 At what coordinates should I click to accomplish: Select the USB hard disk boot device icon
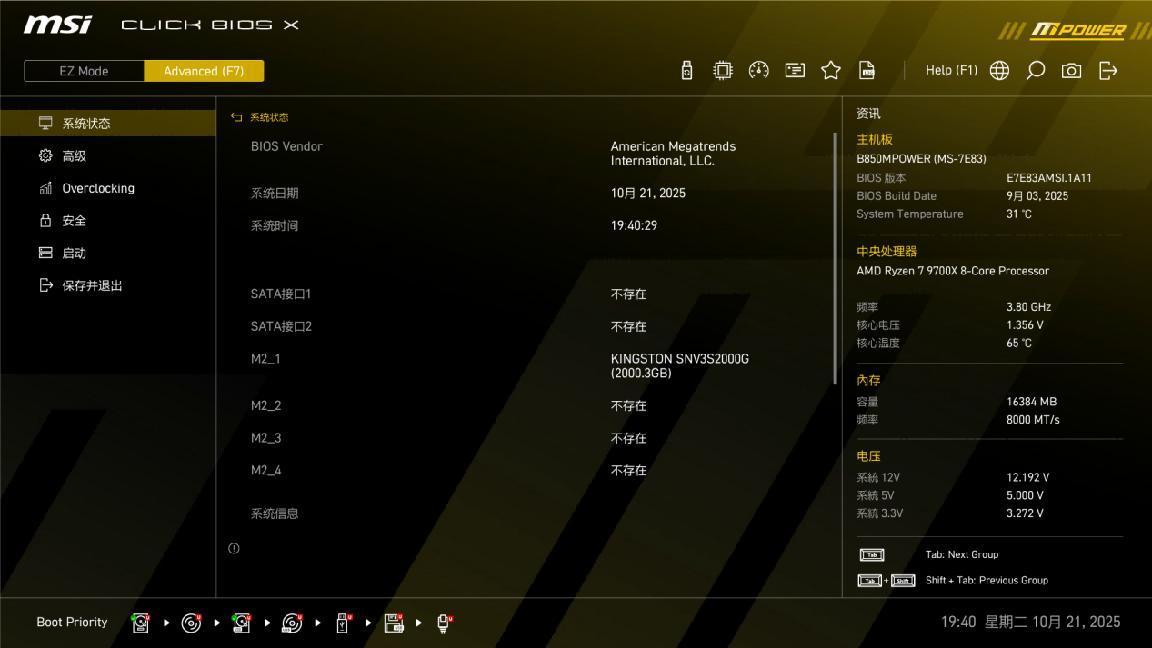241,623
